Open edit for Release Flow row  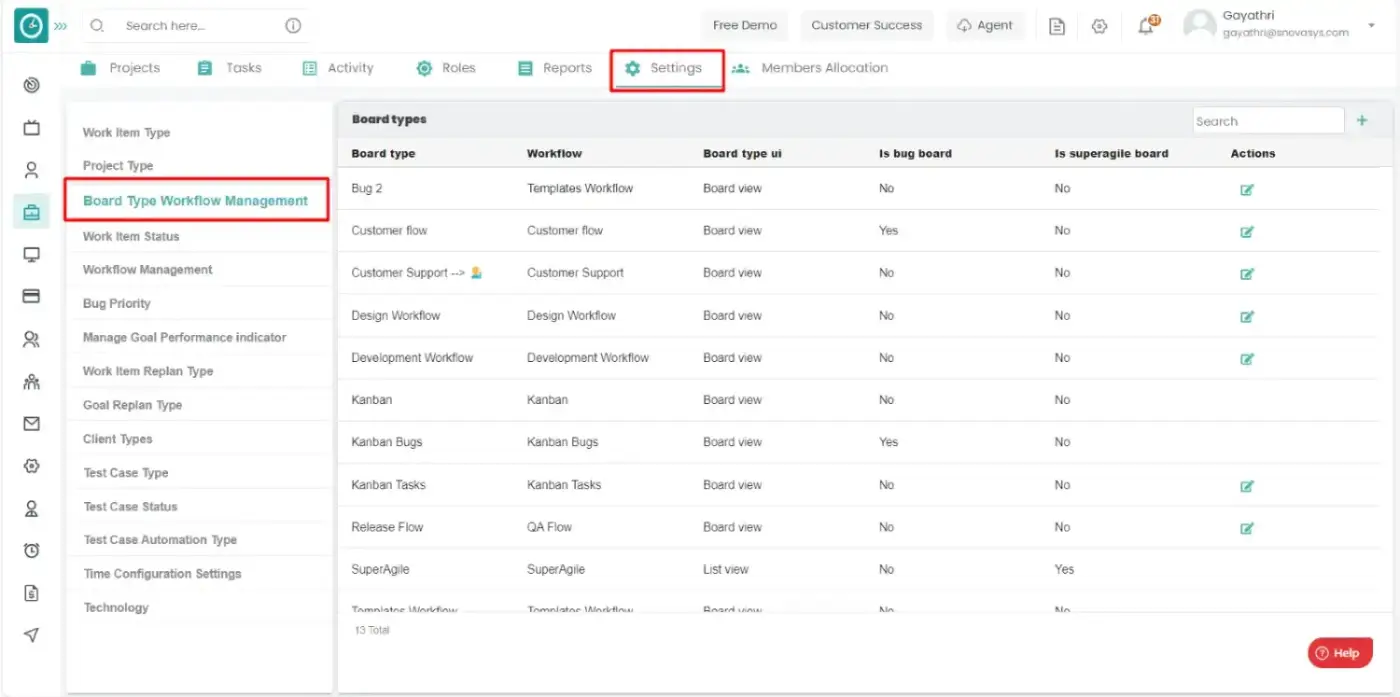(1246, 528)
